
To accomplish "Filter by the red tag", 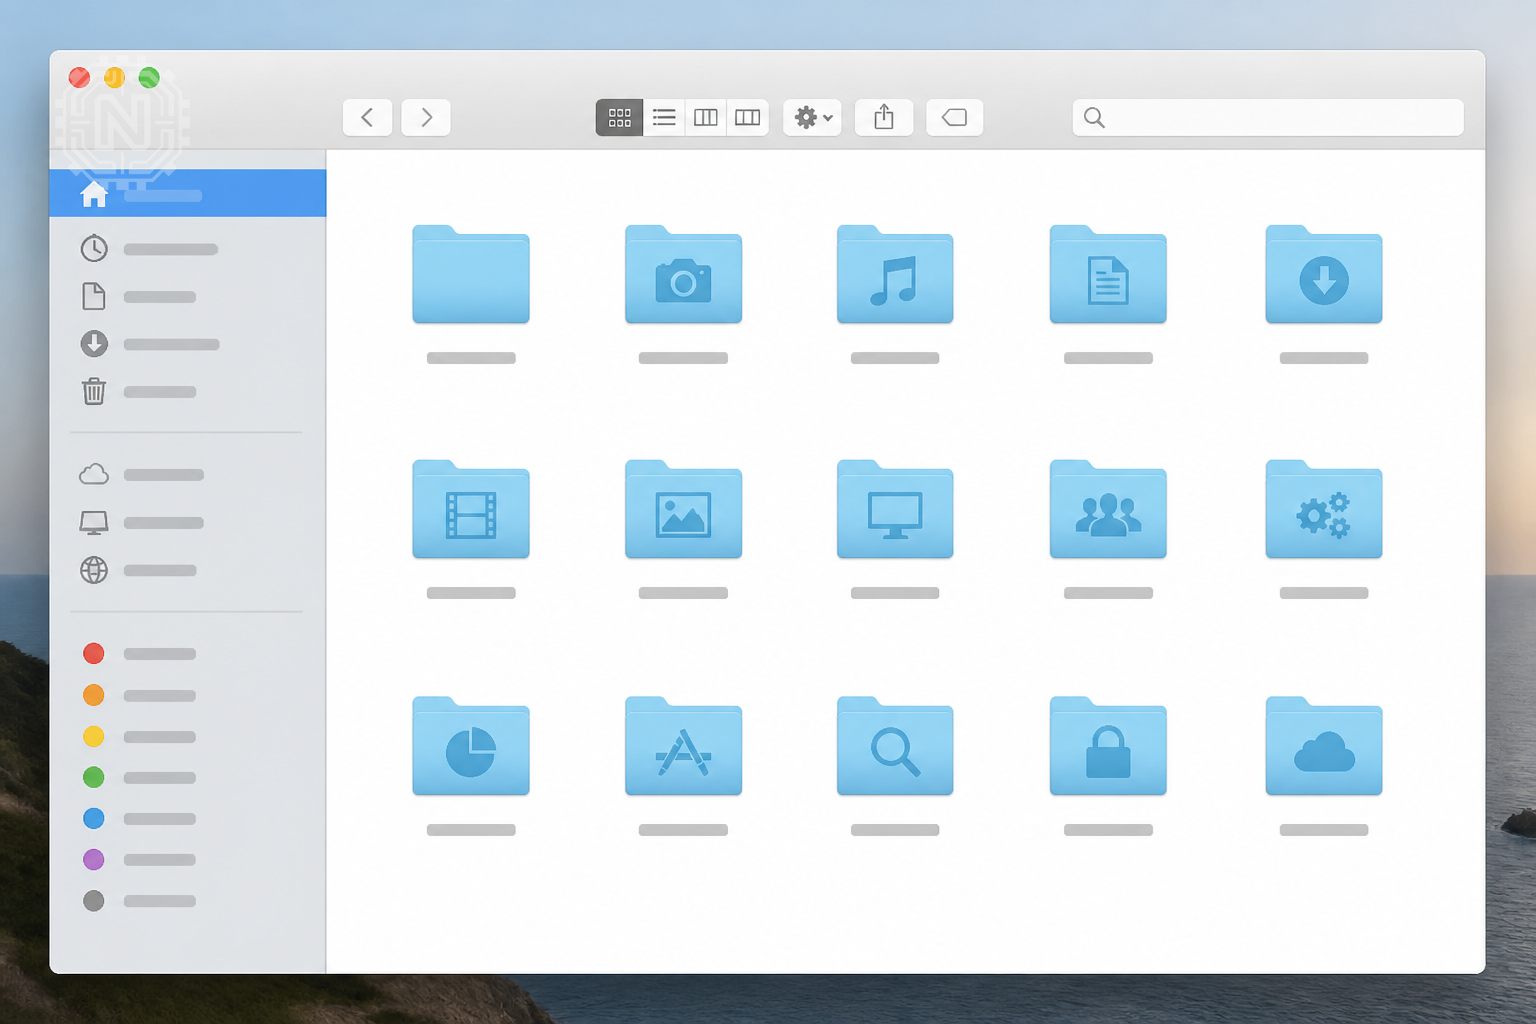I will pos(94,653).
